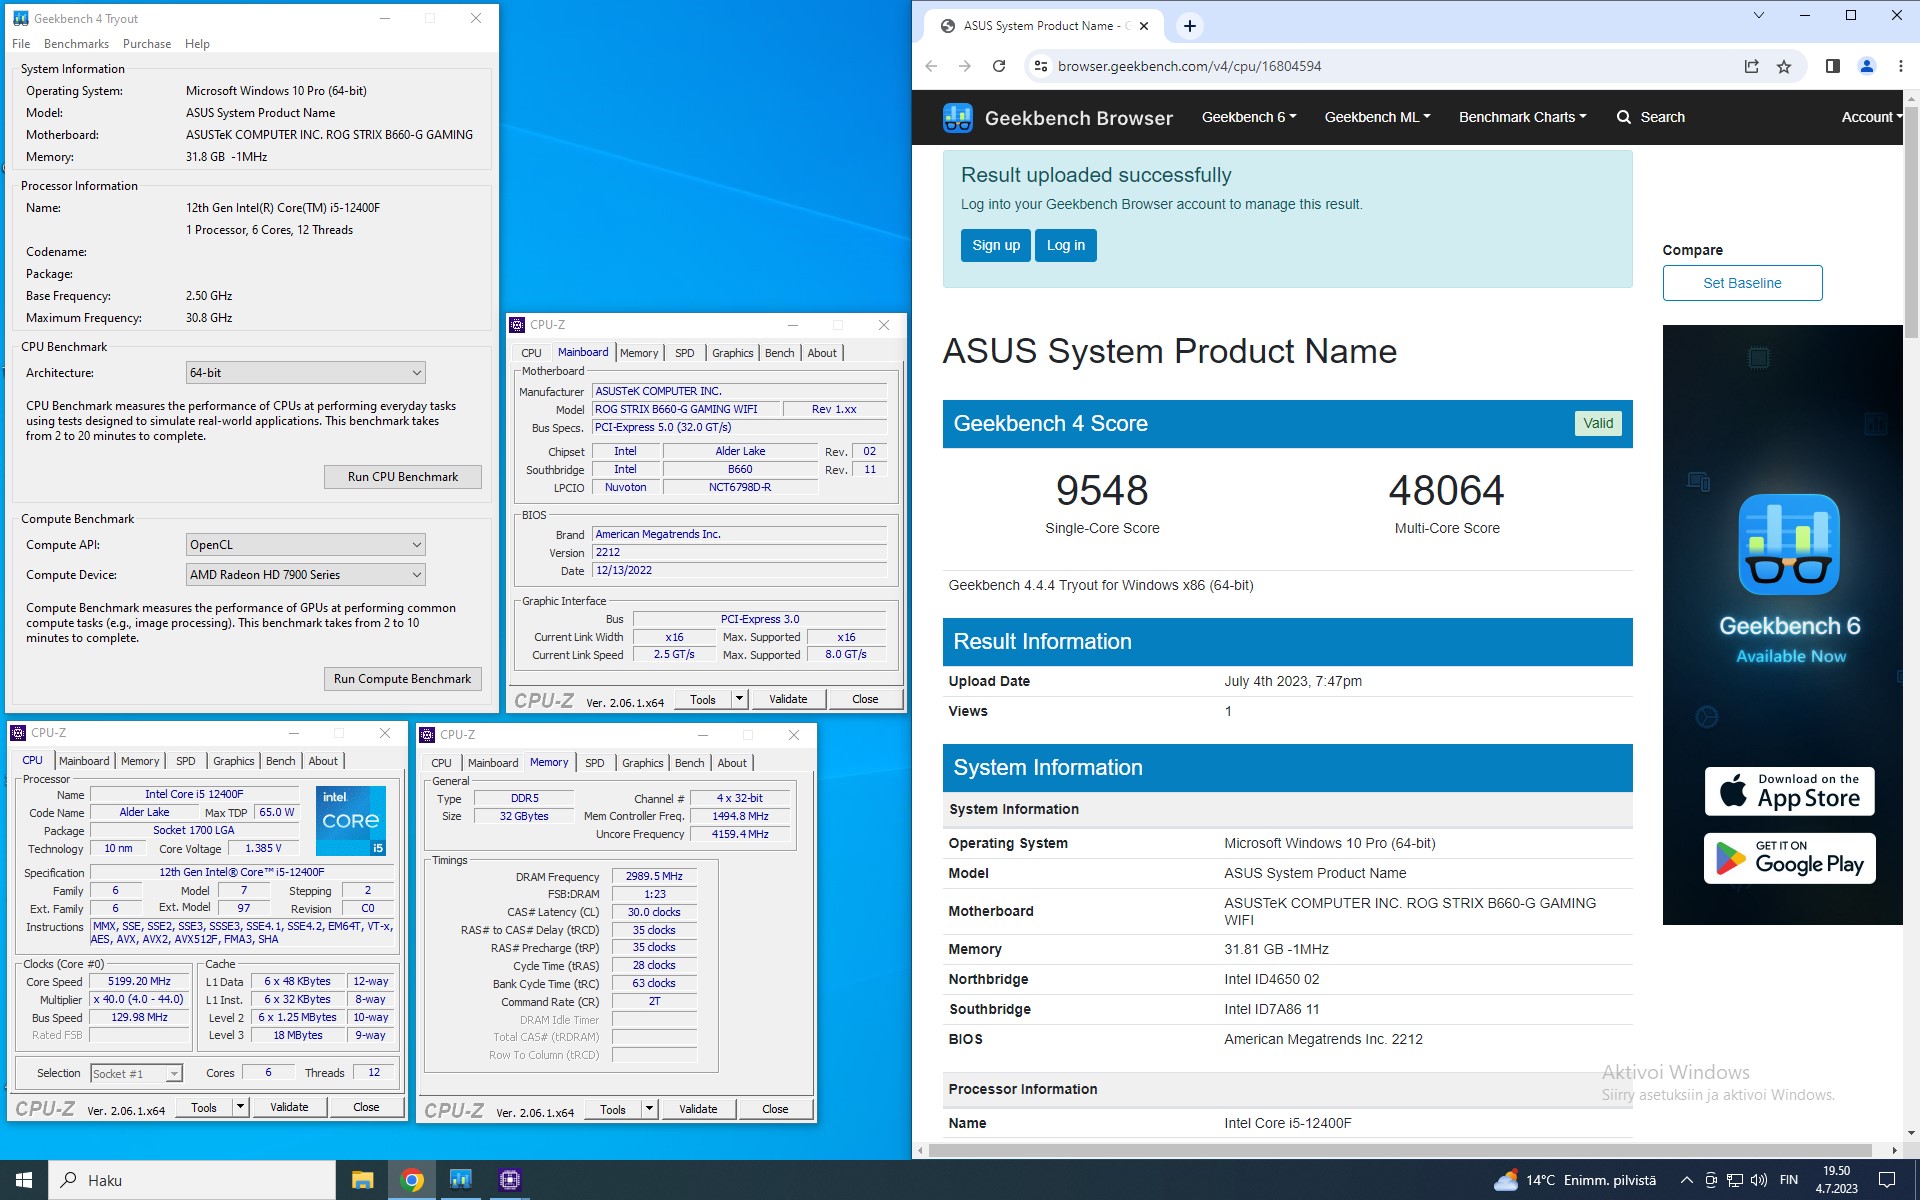The image size is (1920, 1200).
Task: Open Purchase menu in Geekbench 4
Action: point(147,44)
